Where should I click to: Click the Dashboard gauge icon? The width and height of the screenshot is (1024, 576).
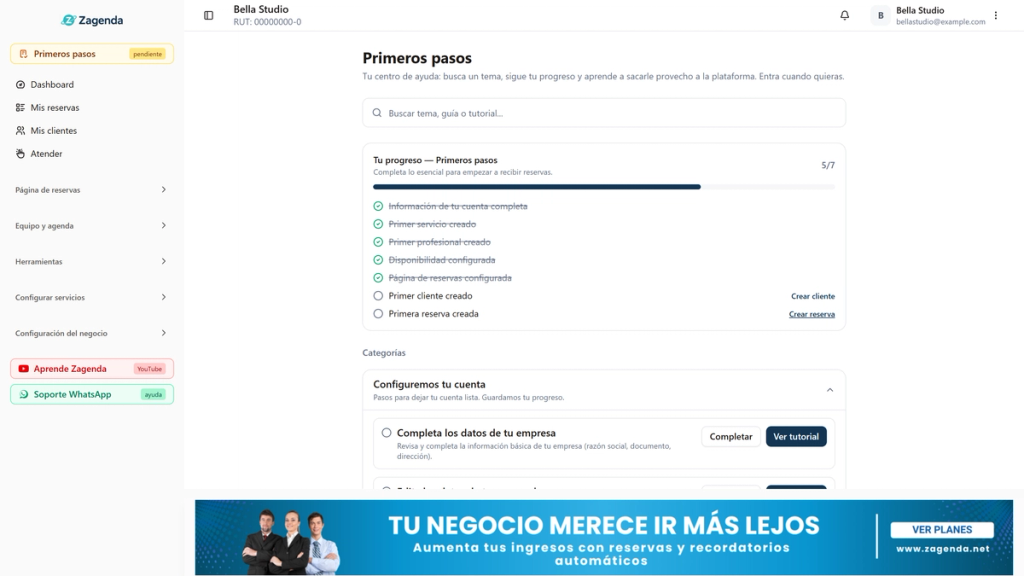pyautogui.click(x=20, y=84)
